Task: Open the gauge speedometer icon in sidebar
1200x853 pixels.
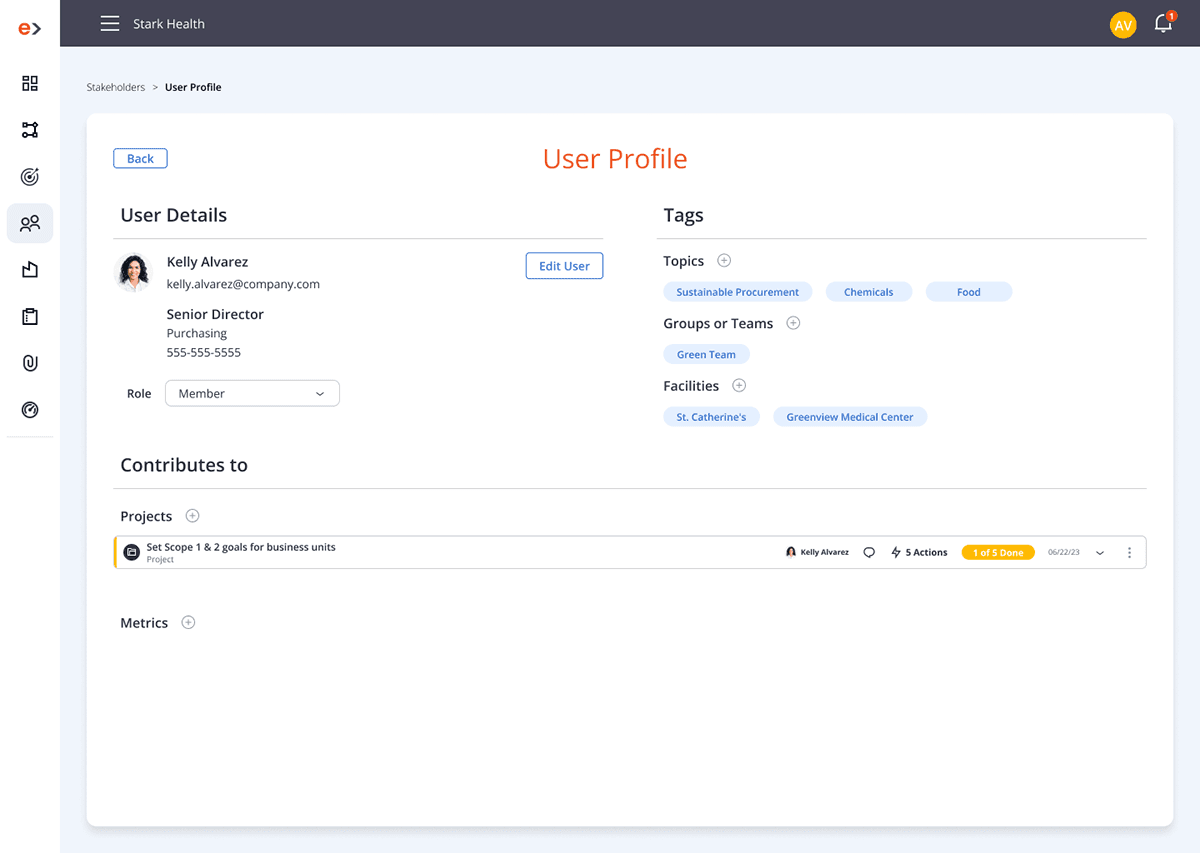Action: [30, 410]
